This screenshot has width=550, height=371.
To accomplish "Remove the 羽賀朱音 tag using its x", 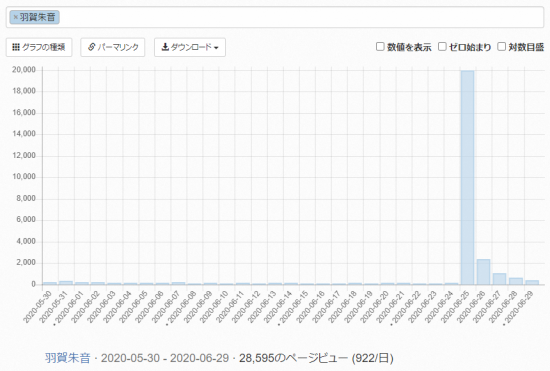I will (x=15, y=17).
